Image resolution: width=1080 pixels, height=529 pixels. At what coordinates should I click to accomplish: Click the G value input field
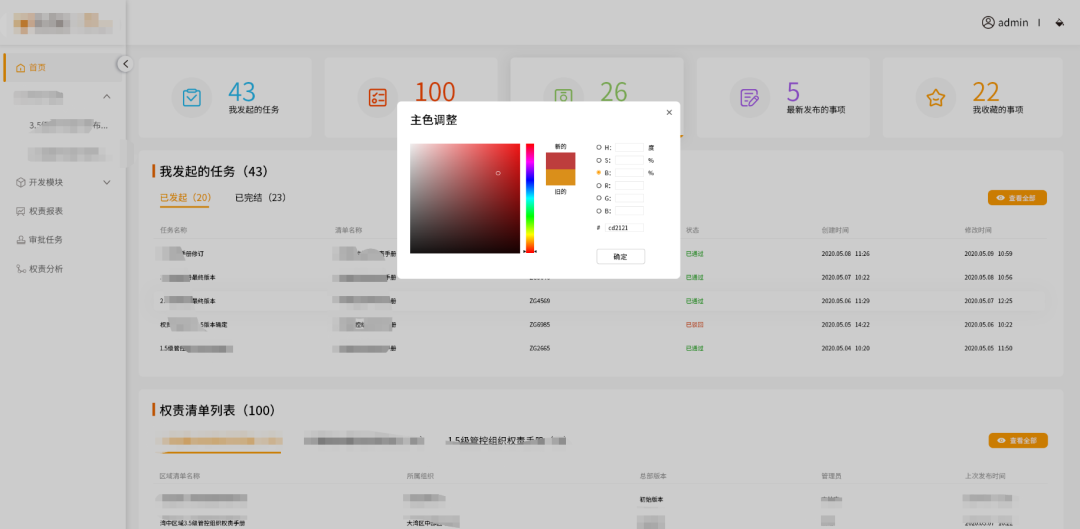coord(630,198)
